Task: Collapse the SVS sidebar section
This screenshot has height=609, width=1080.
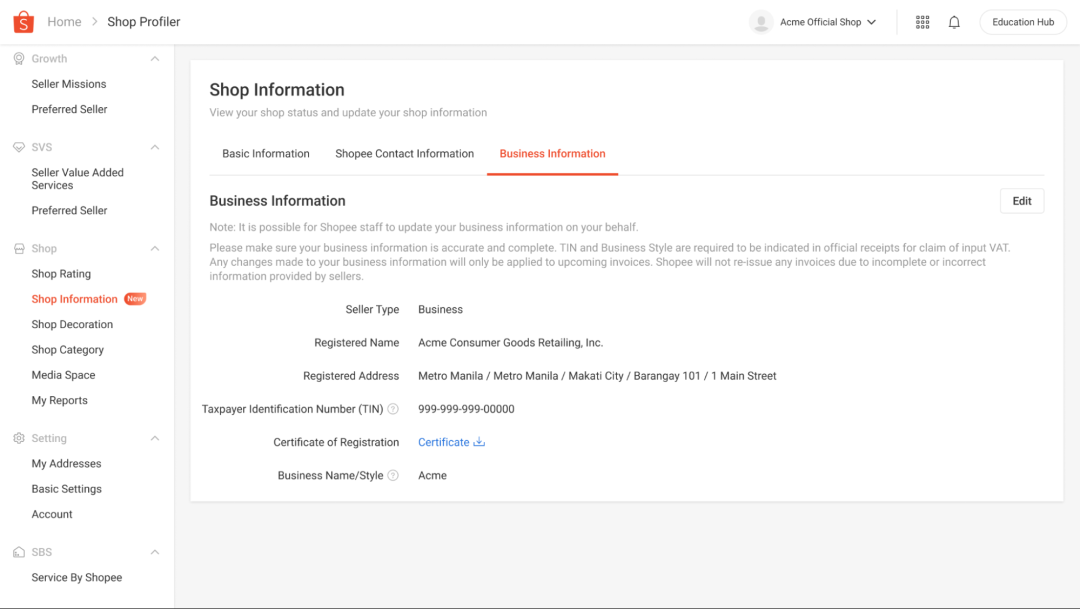Action: point(155,147)
